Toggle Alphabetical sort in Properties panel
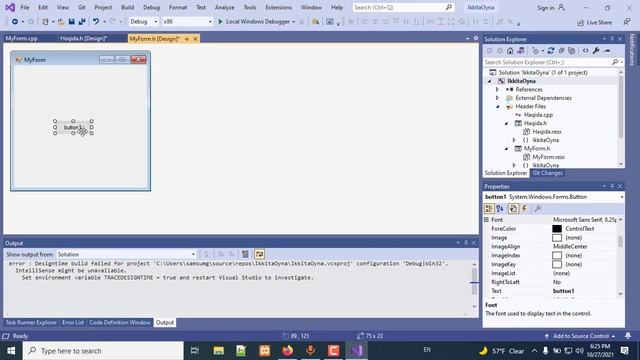 500,209
